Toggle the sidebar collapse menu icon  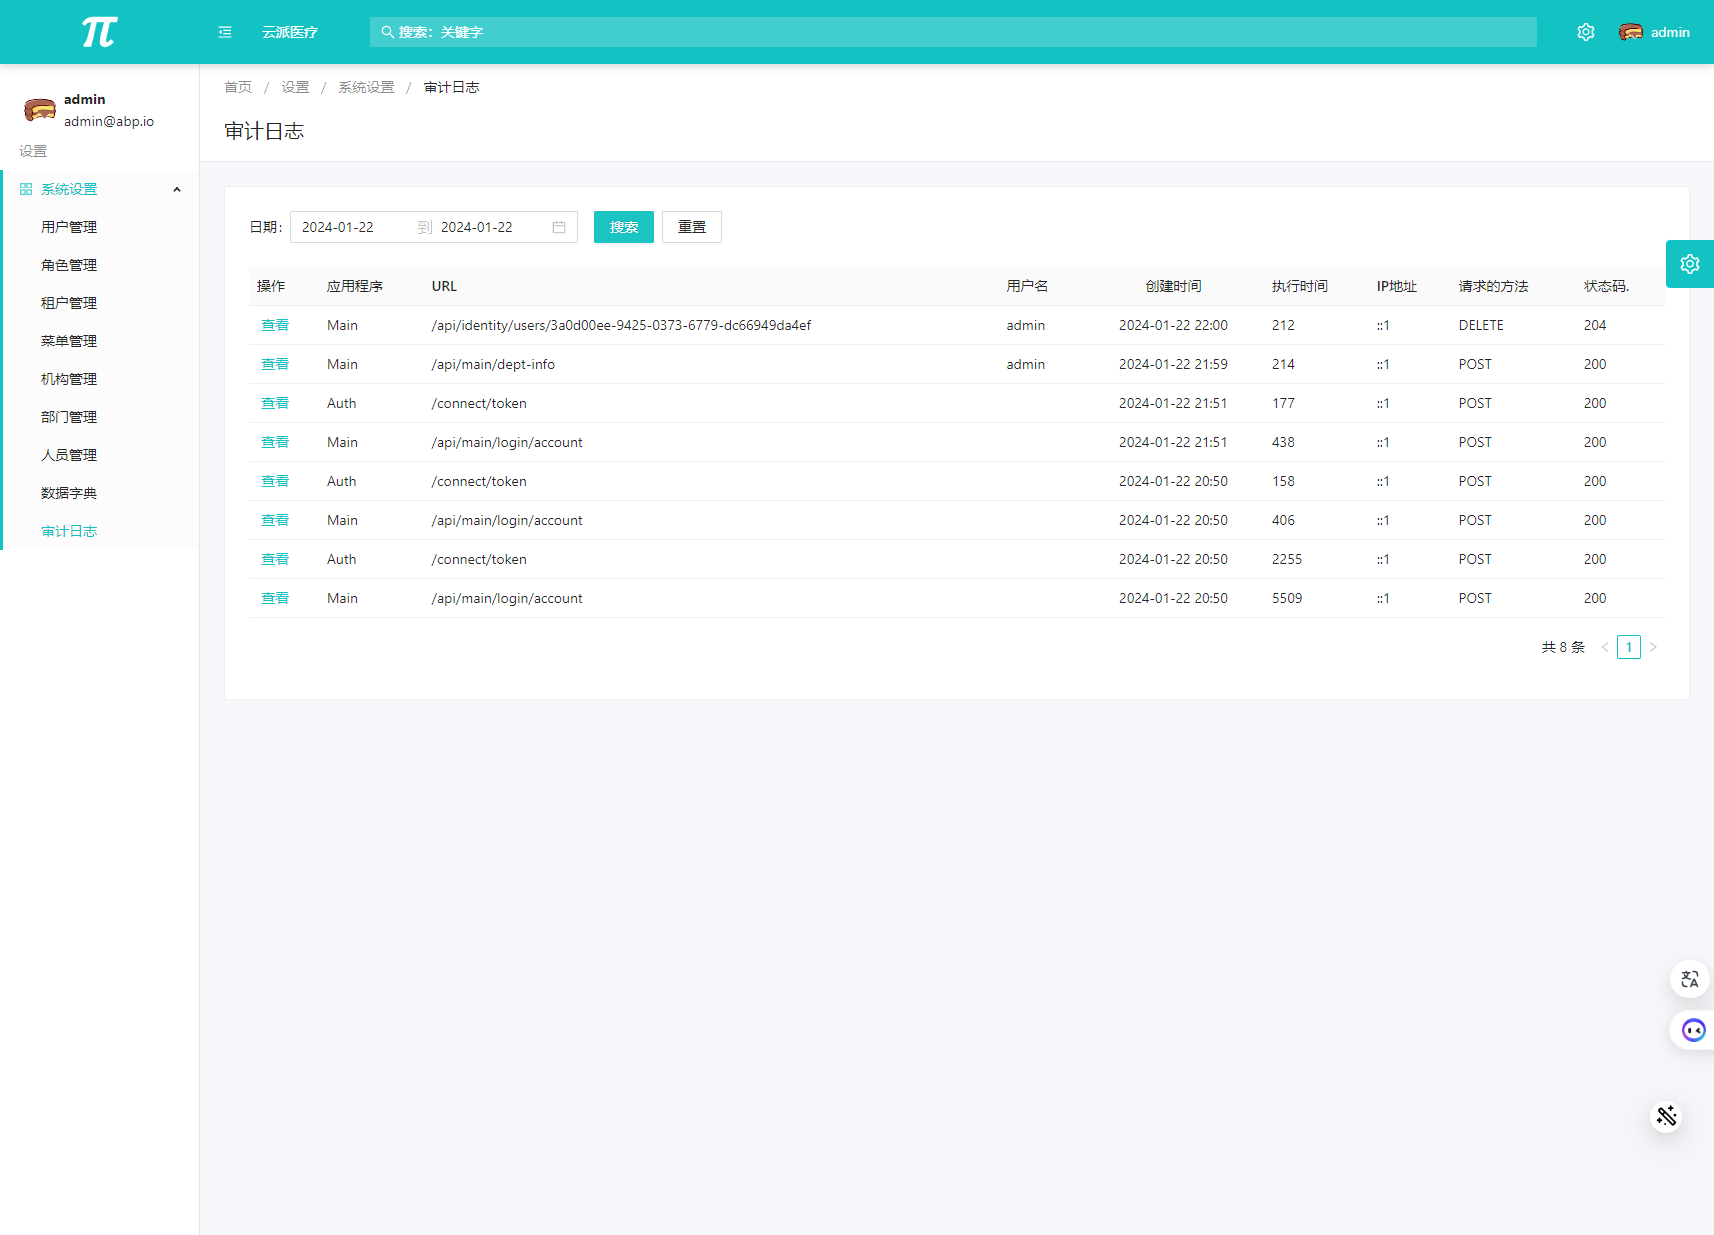click(225, 32)
